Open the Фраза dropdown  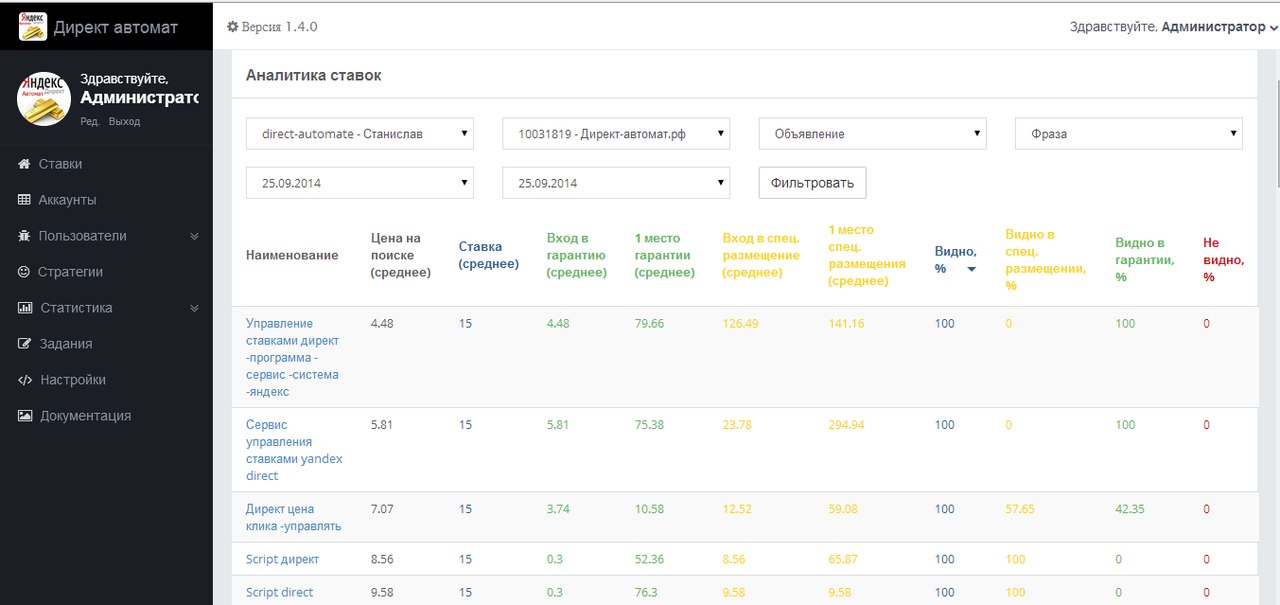(x=1128, y=134)
